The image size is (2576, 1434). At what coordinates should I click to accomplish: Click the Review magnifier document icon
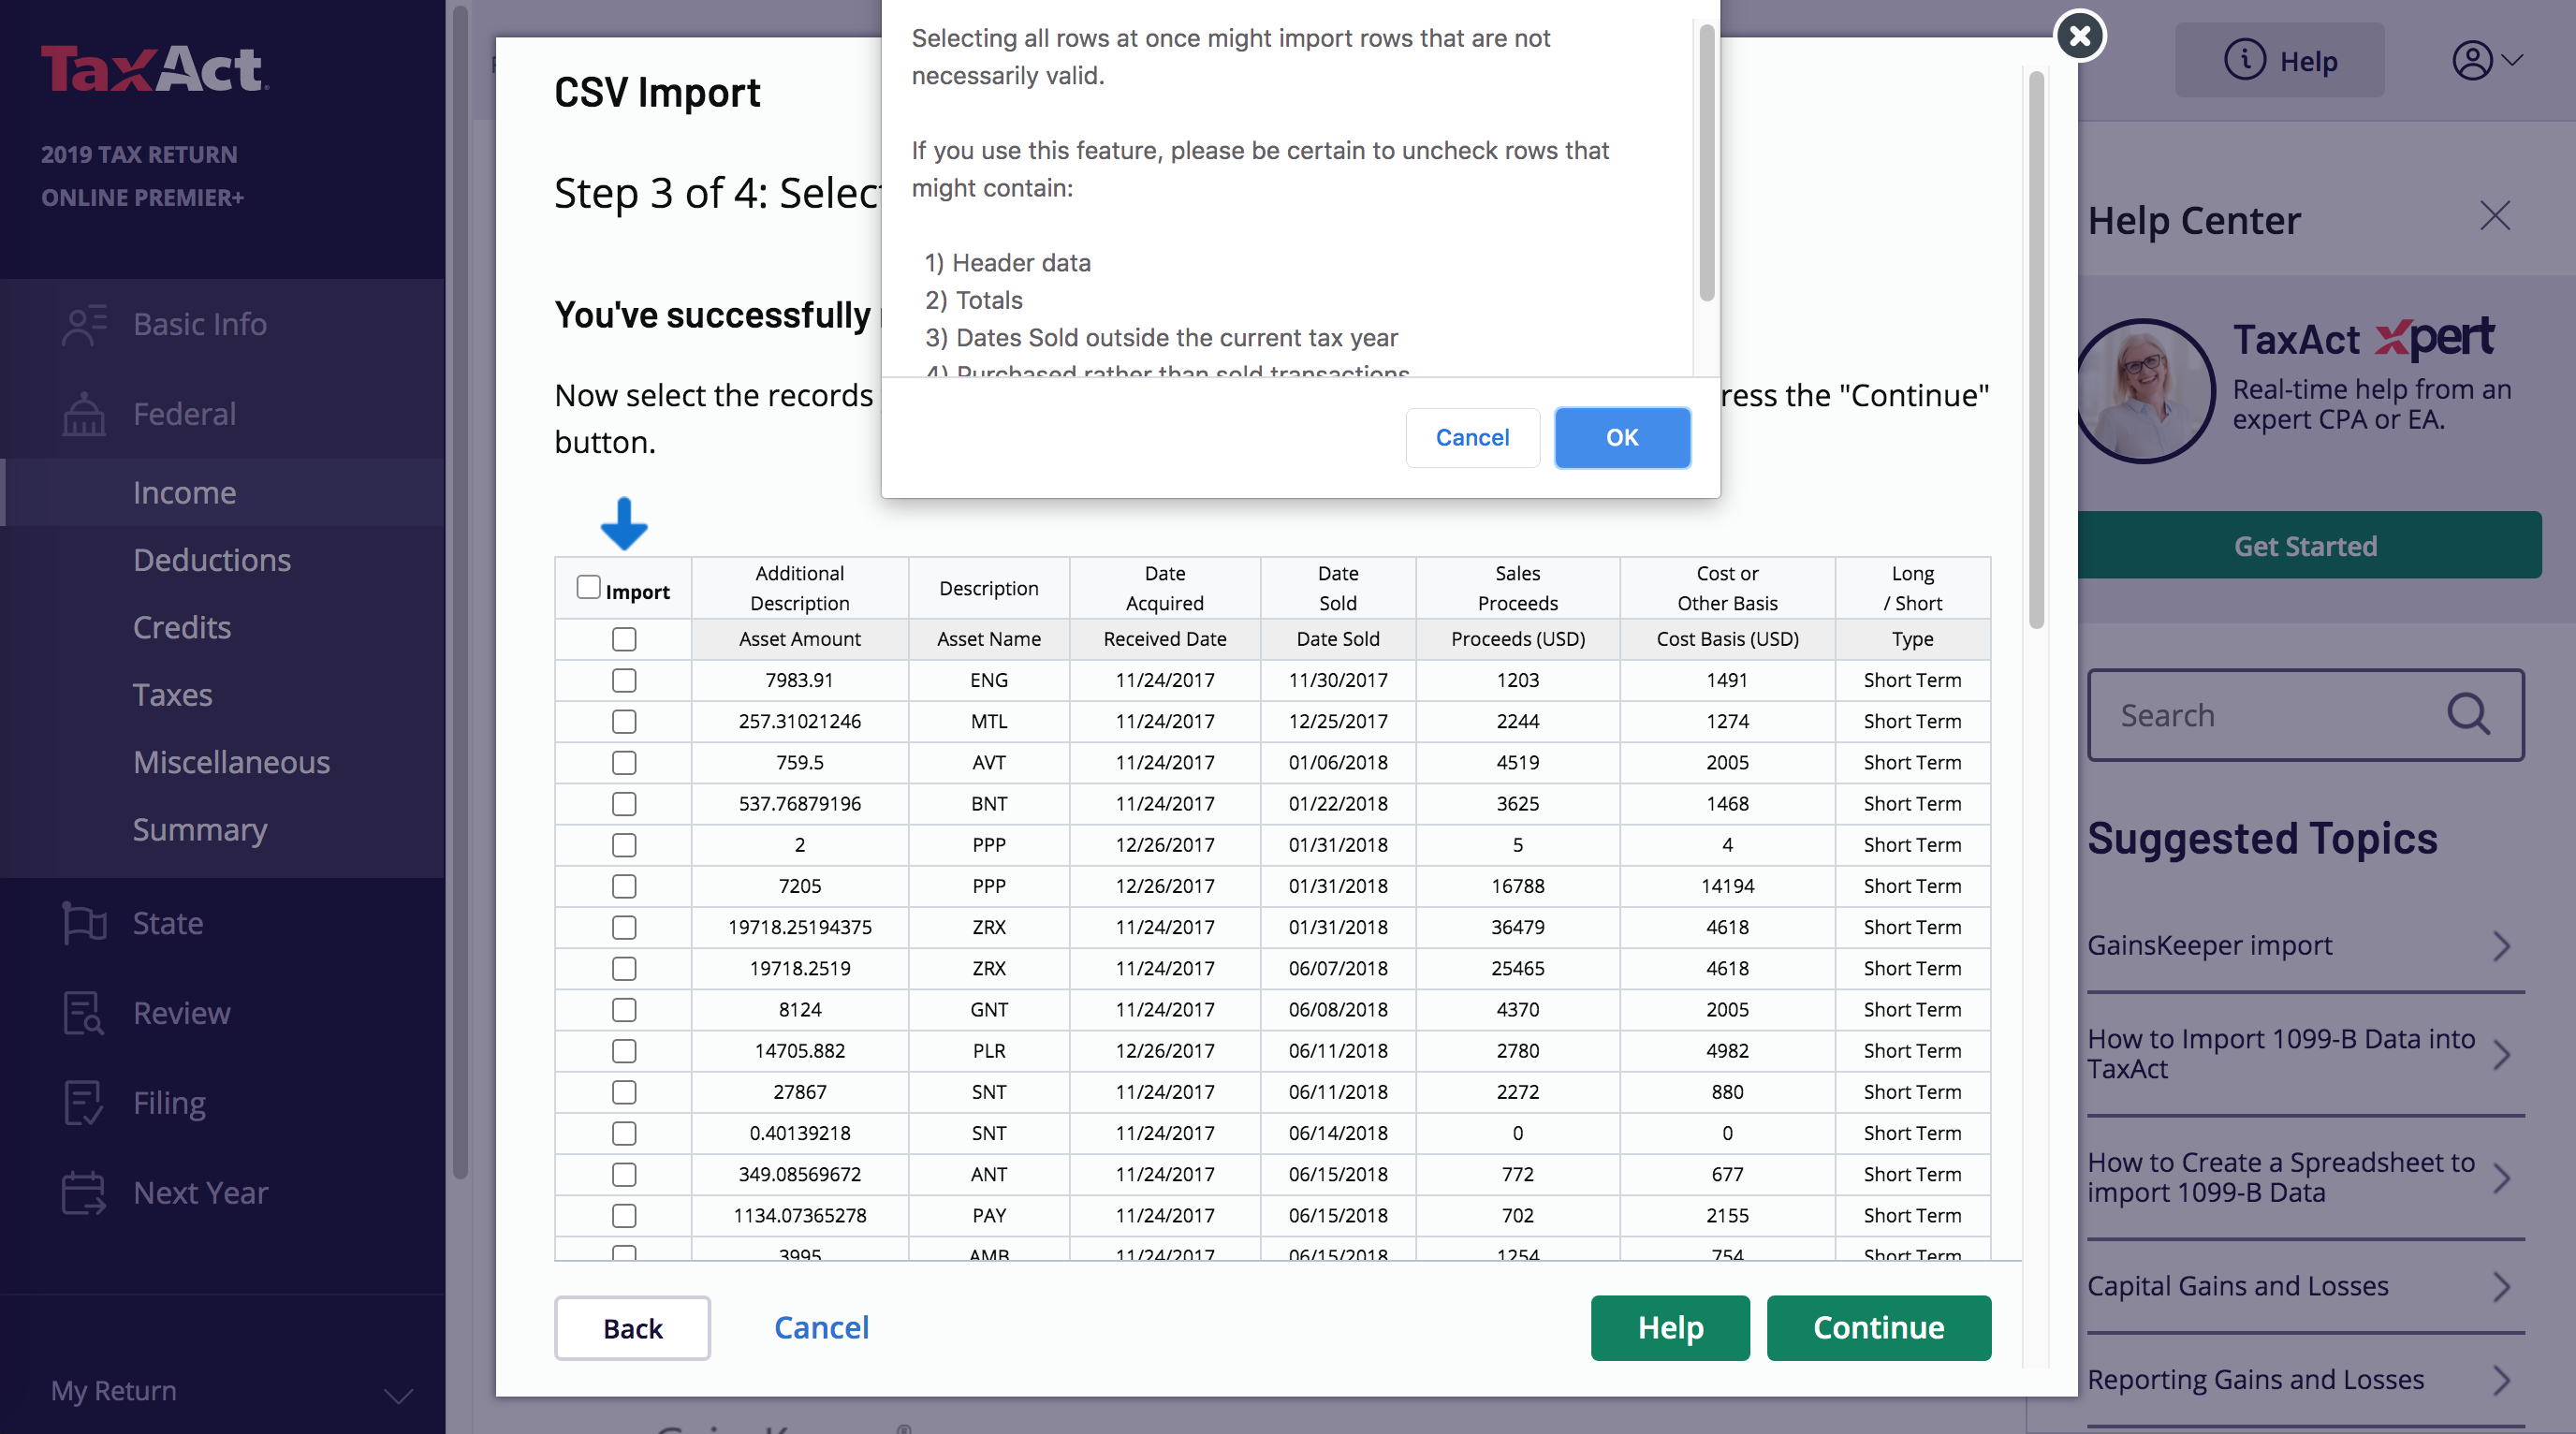84,1013
